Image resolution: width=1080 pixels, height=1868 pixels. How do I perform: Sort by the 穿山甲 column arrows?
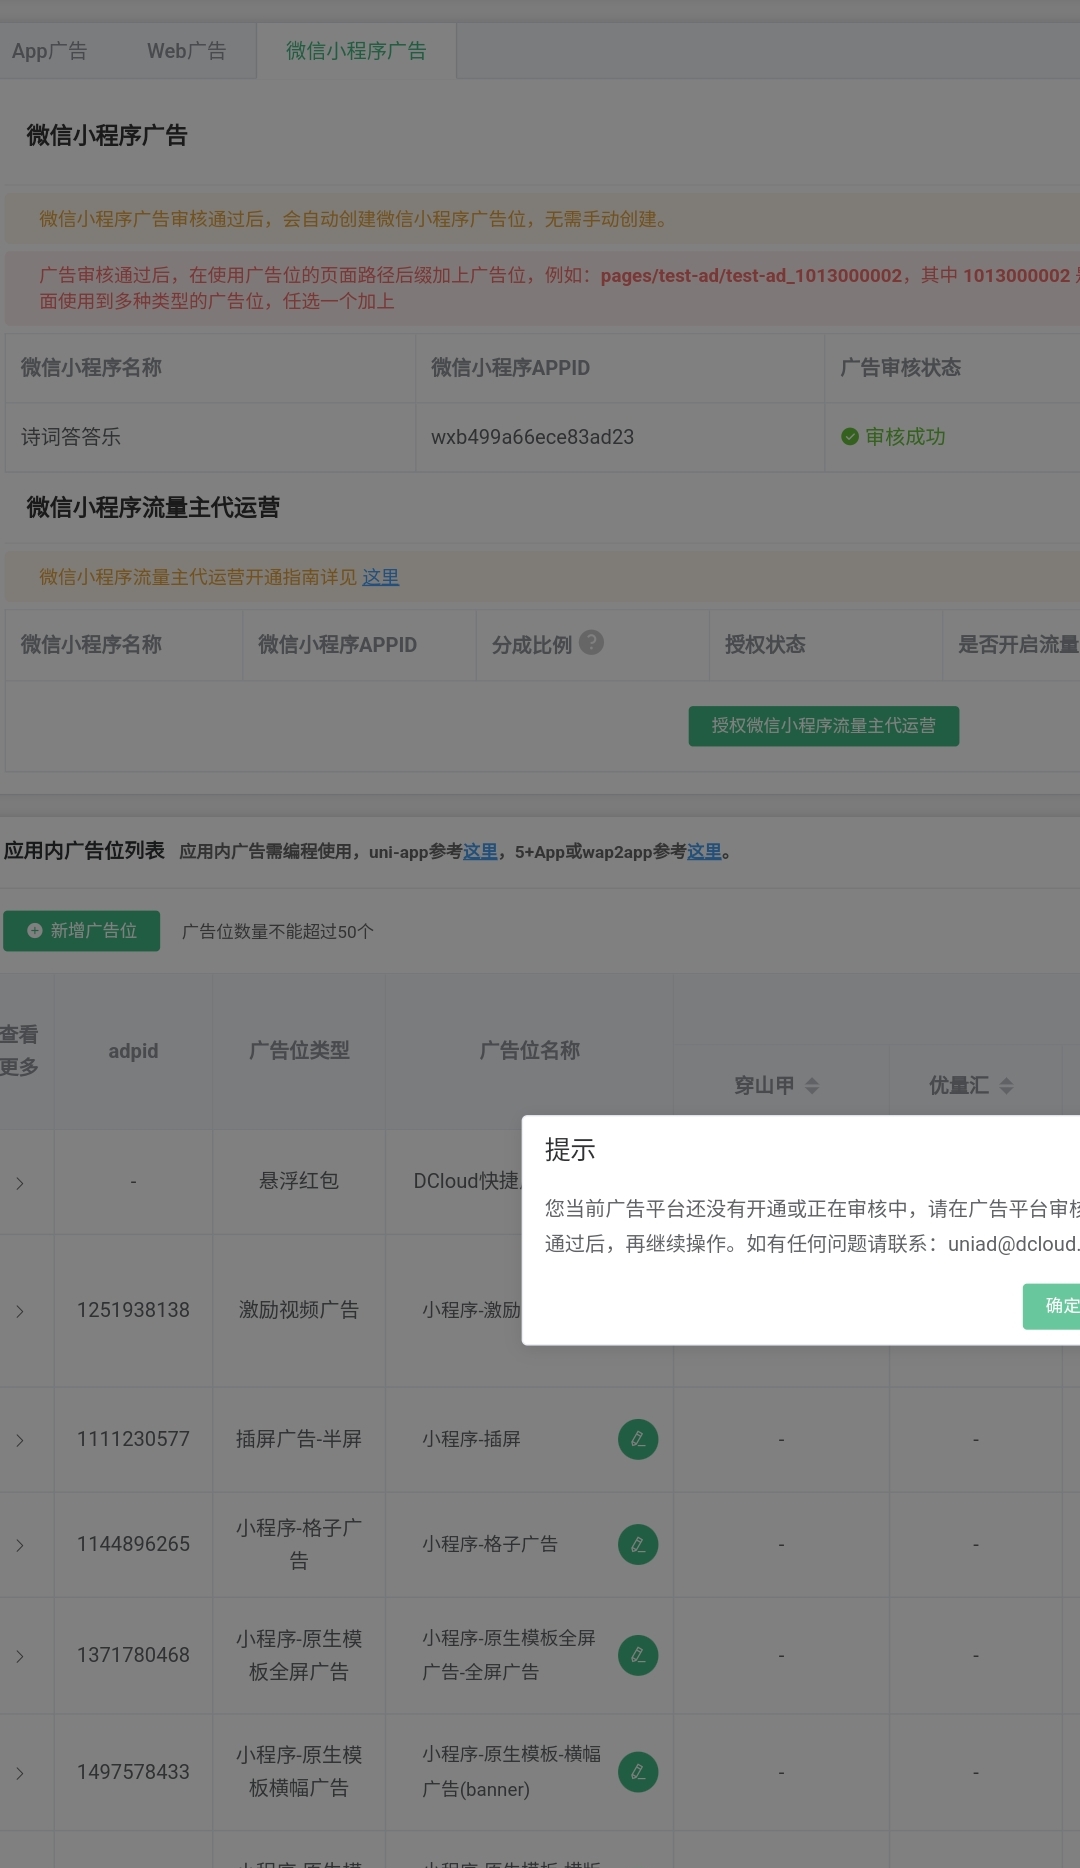812,1086
